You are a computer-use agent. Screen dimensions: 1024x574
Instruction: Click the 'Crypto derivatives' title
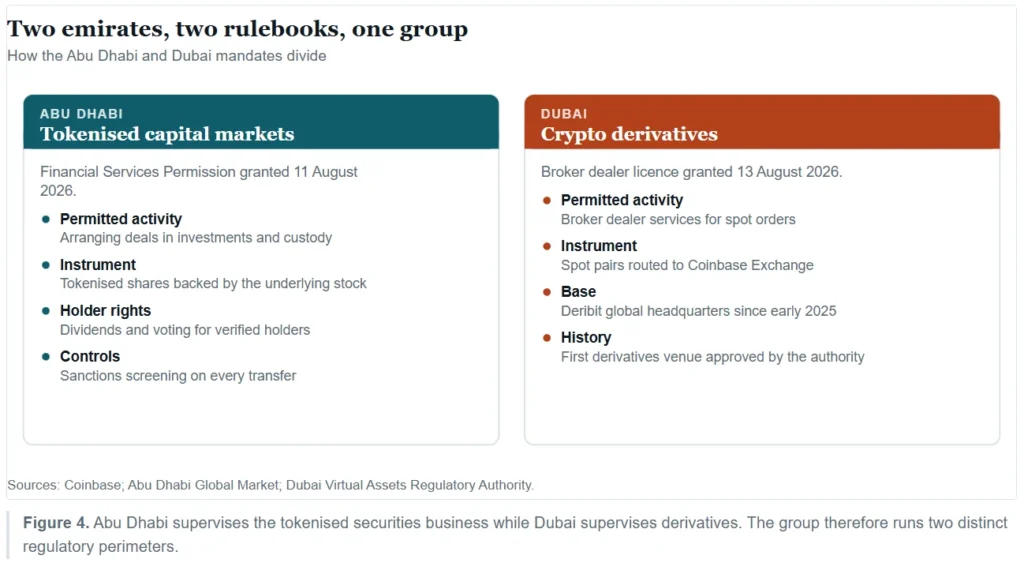coord(629,135)
